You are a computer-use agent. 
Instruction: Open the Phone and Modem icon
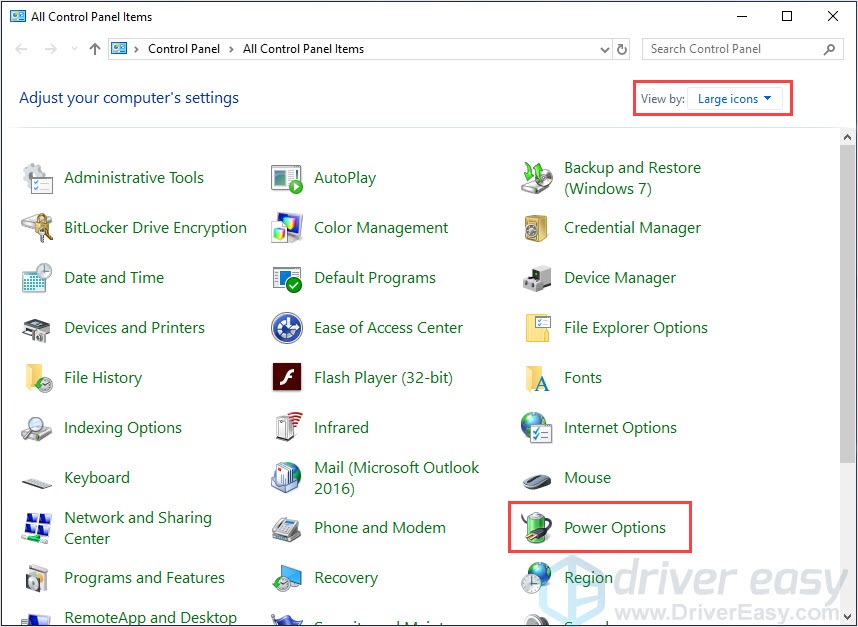(x=287, y=529)
